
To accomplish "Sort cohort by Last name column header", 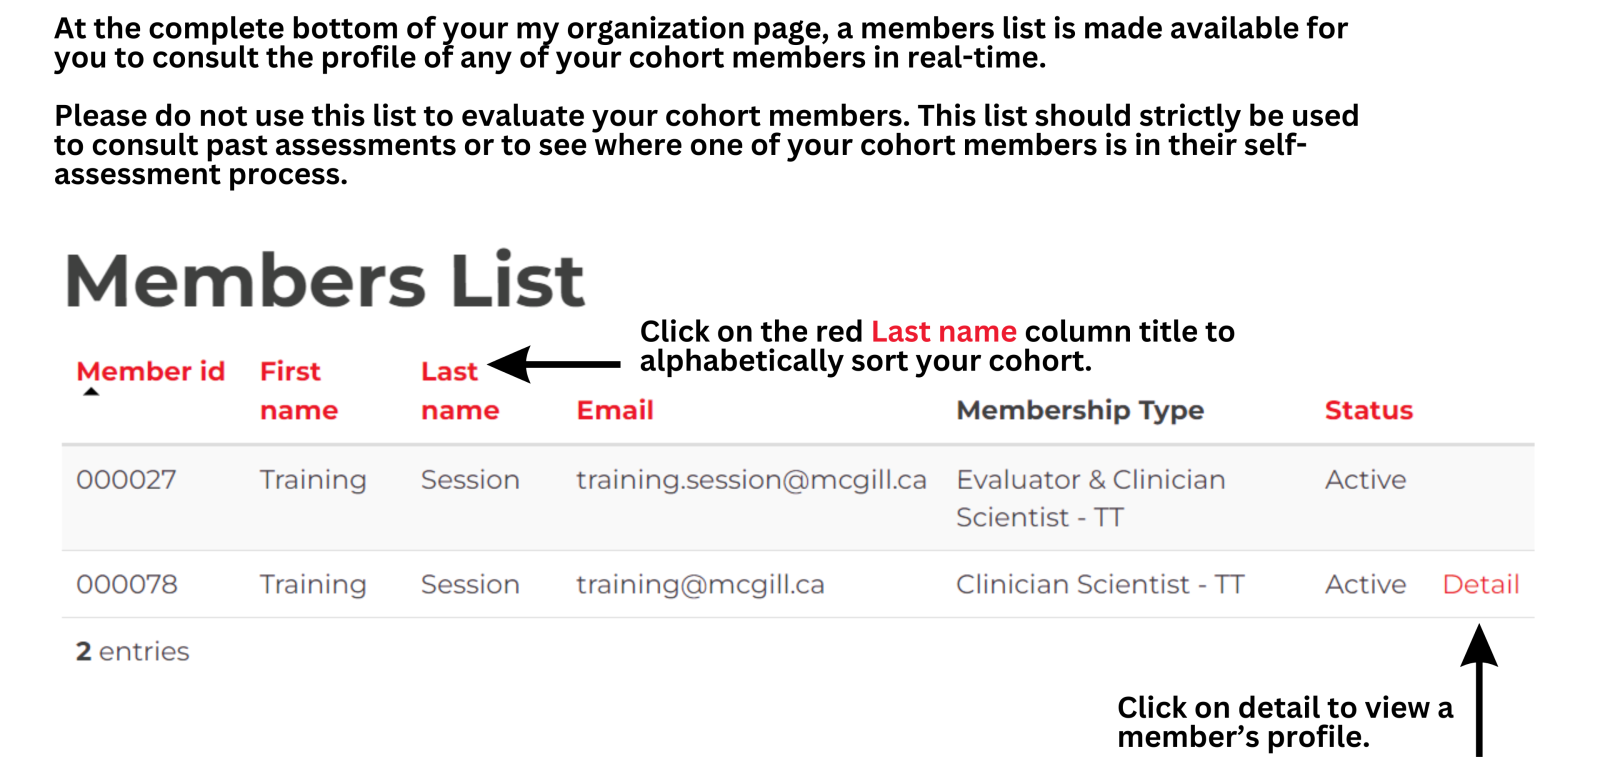I will [x=460, y=390].
